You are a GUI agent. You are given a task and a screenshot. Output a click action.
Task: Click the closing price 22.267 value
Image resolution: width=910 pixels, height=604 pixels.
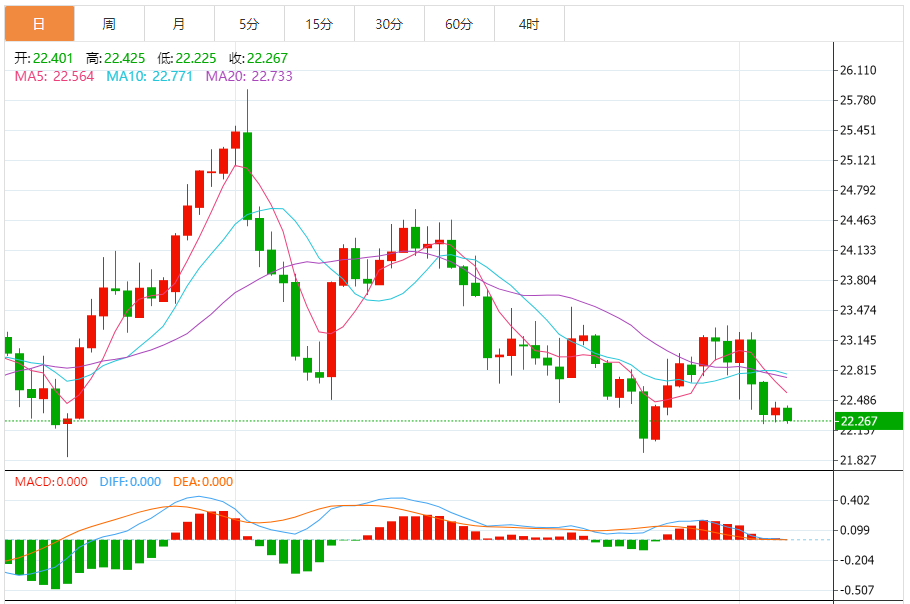[x=267, y=59]
